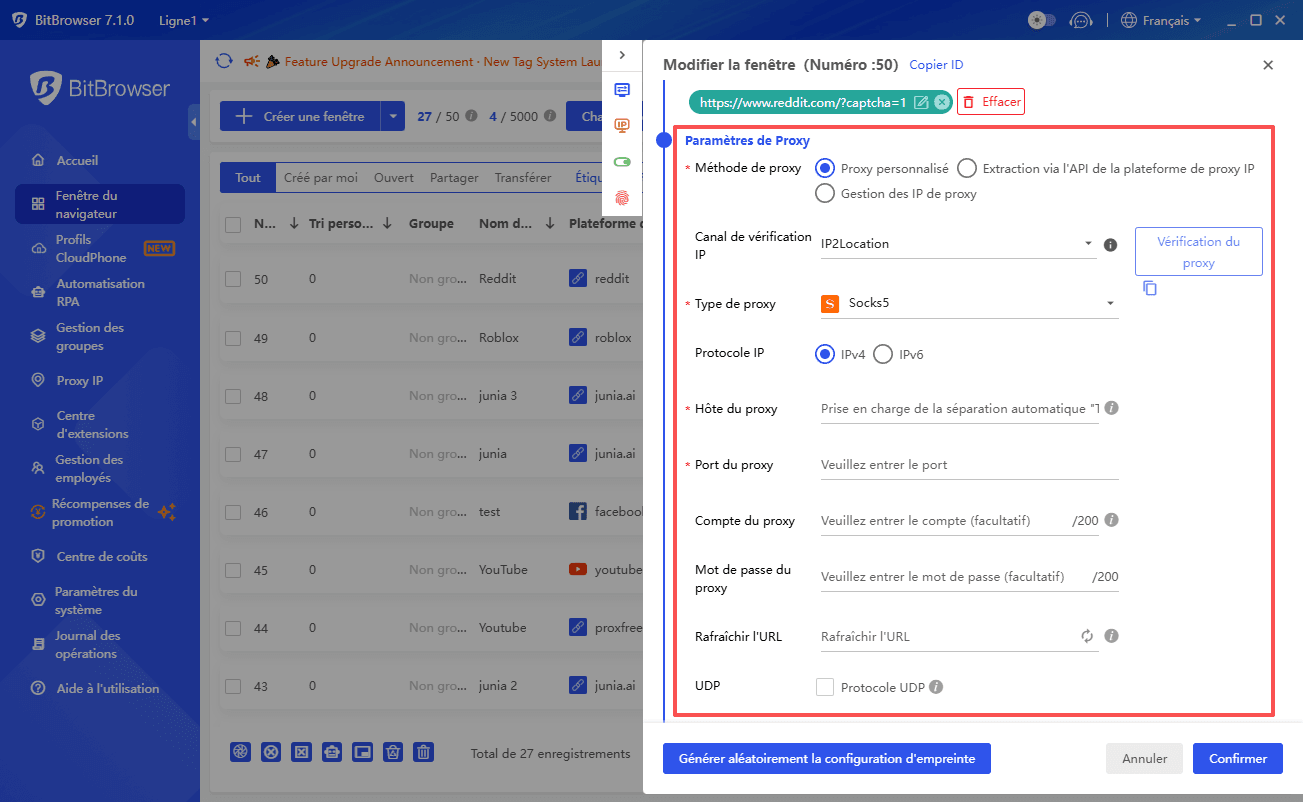The width and height of the screenshot is (1303, 802).
Task: Open the customer support headset icon
Action: pyautogui.click(x=1080, y=20)
